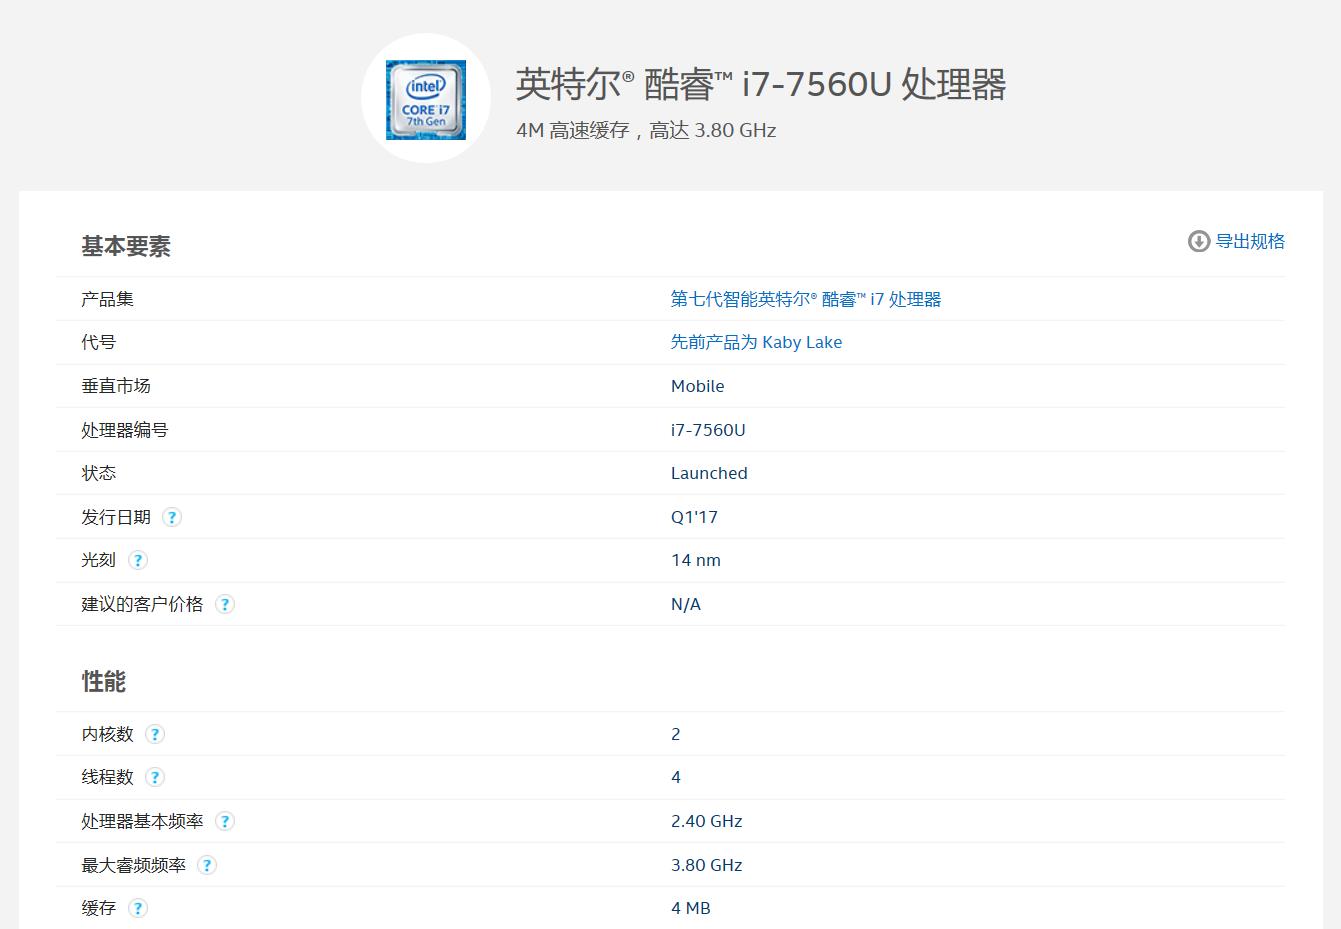Viewport: 1341px width, 929px height.
Task: Click the 光刻 label text
Action: pos(99,560)
